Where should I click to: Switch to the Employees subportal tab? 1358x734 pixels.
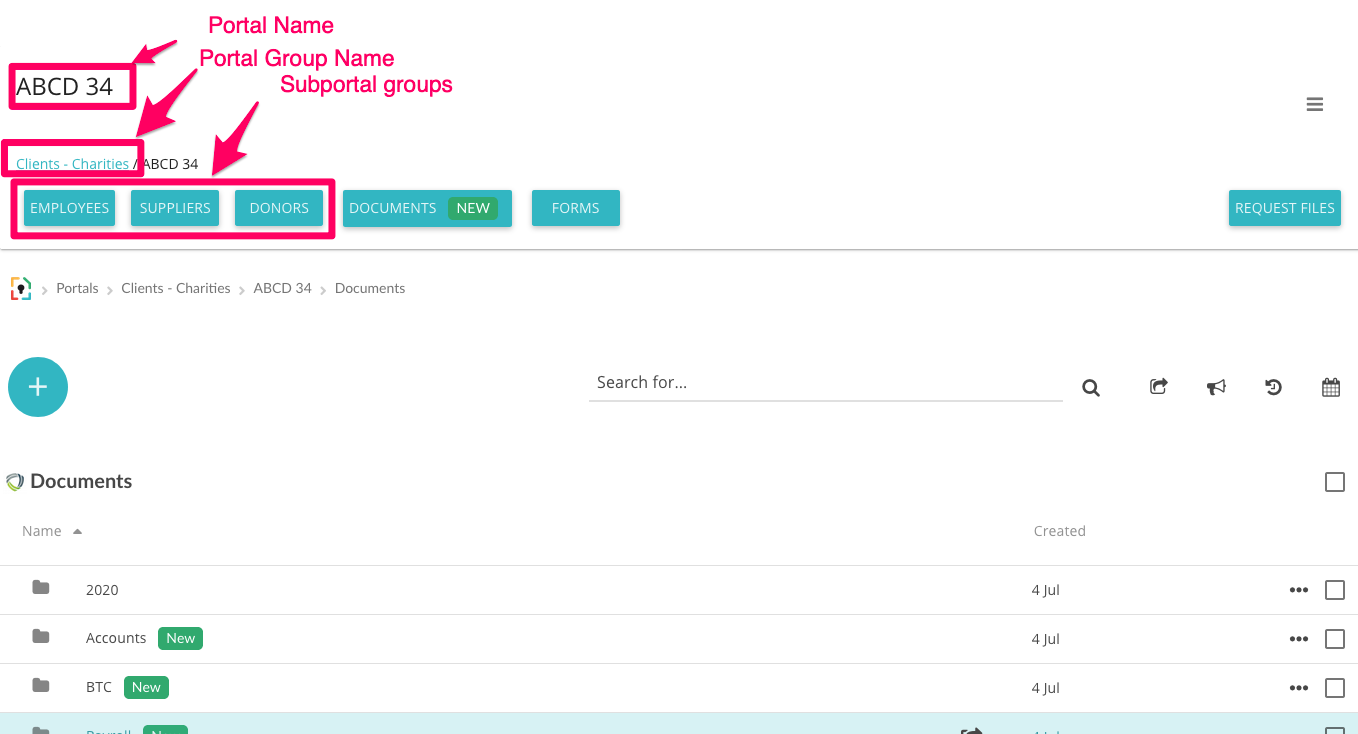pyautogui.click(x=69, y=208)
